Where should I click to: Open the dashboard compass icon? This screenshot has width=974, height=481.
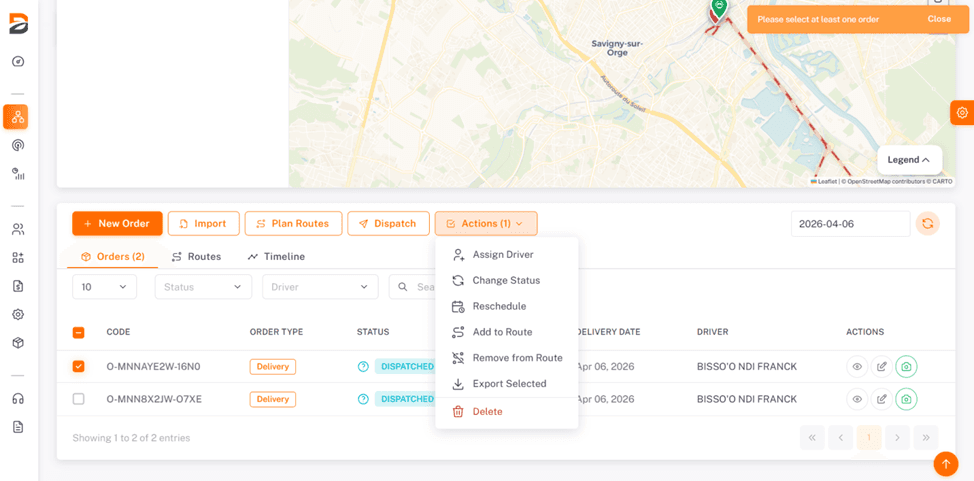(x=18, y=62)
